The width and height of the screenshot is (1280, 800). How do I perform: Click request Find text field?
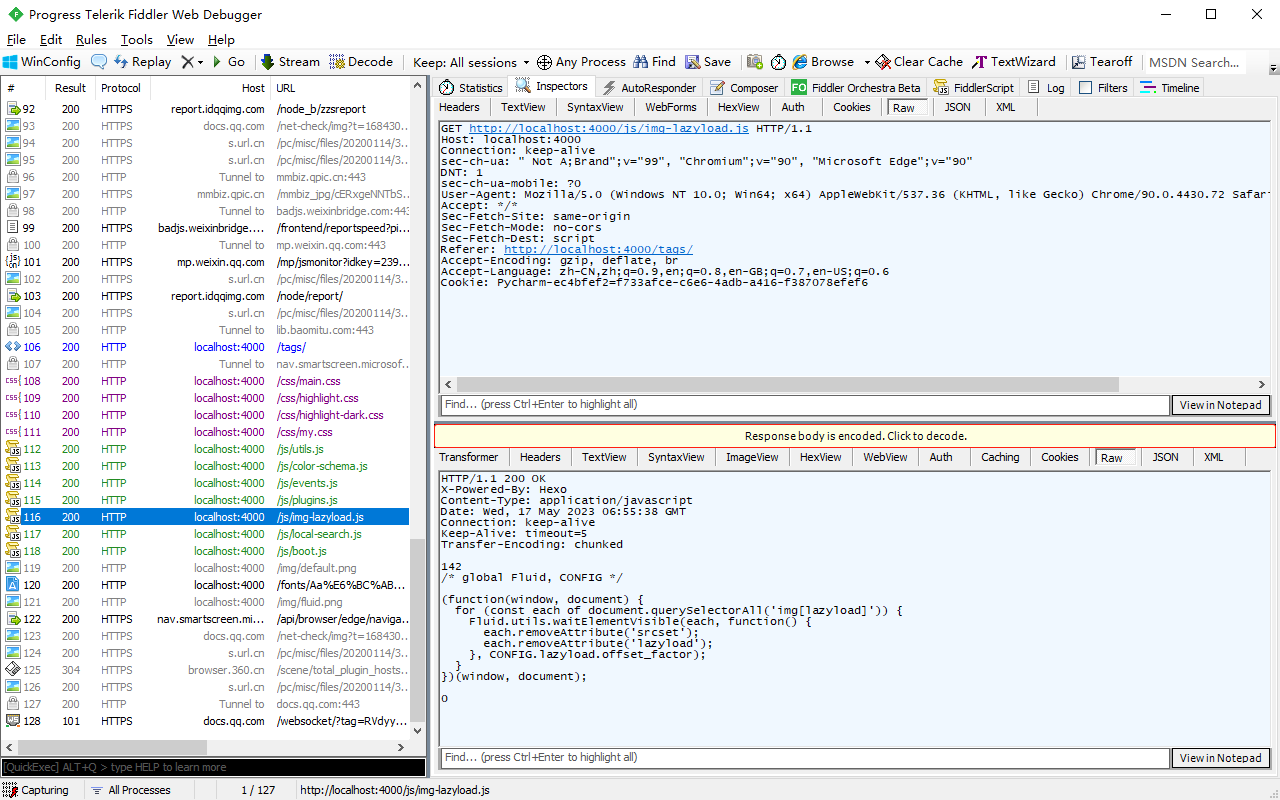(805, 405)
